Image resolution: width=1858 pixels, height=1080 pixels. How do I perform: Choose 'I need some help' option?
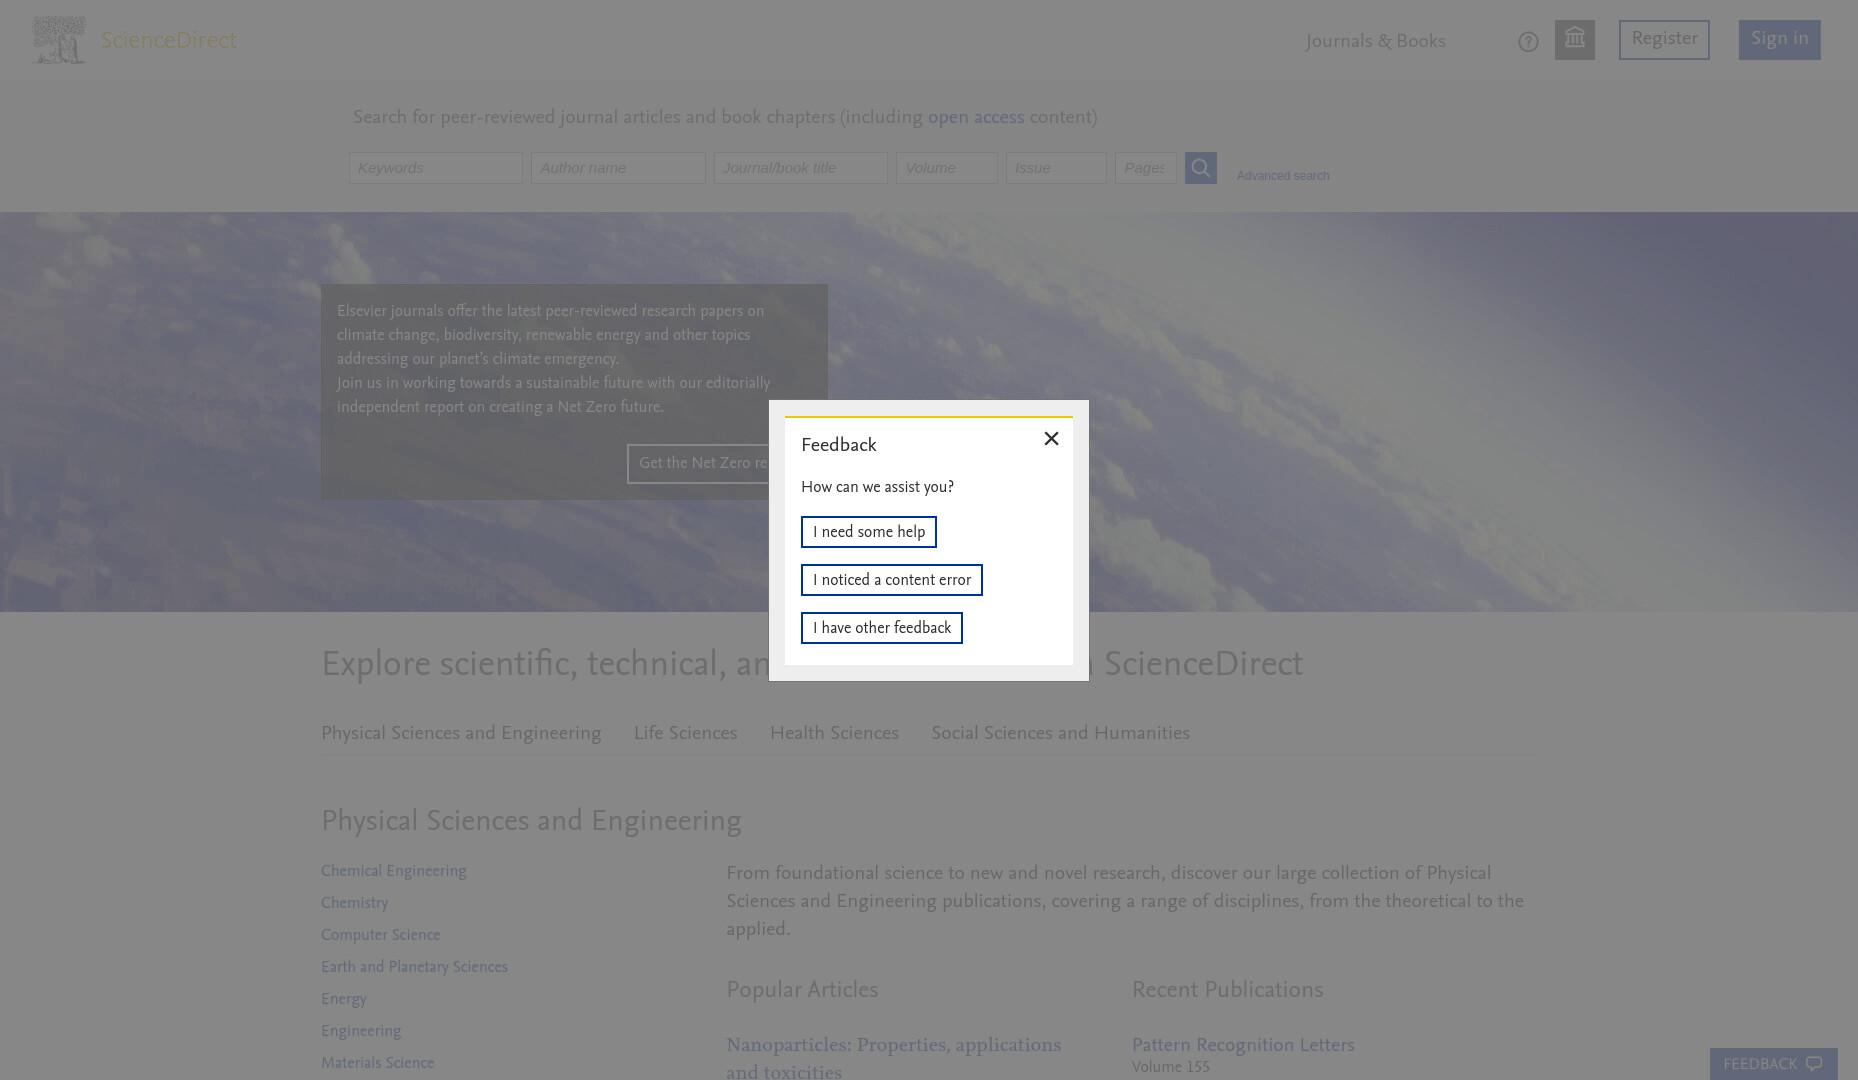coord(869,532)
